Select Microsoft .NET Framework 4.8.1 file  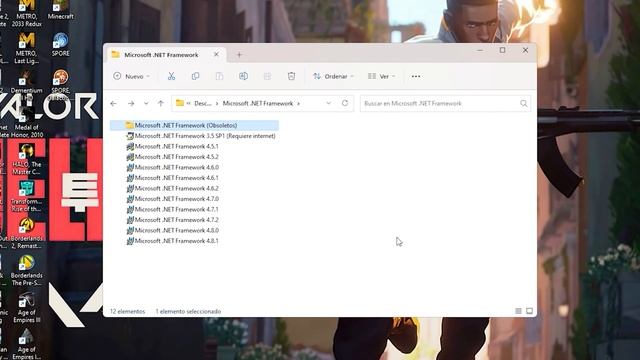coord(172,241)
